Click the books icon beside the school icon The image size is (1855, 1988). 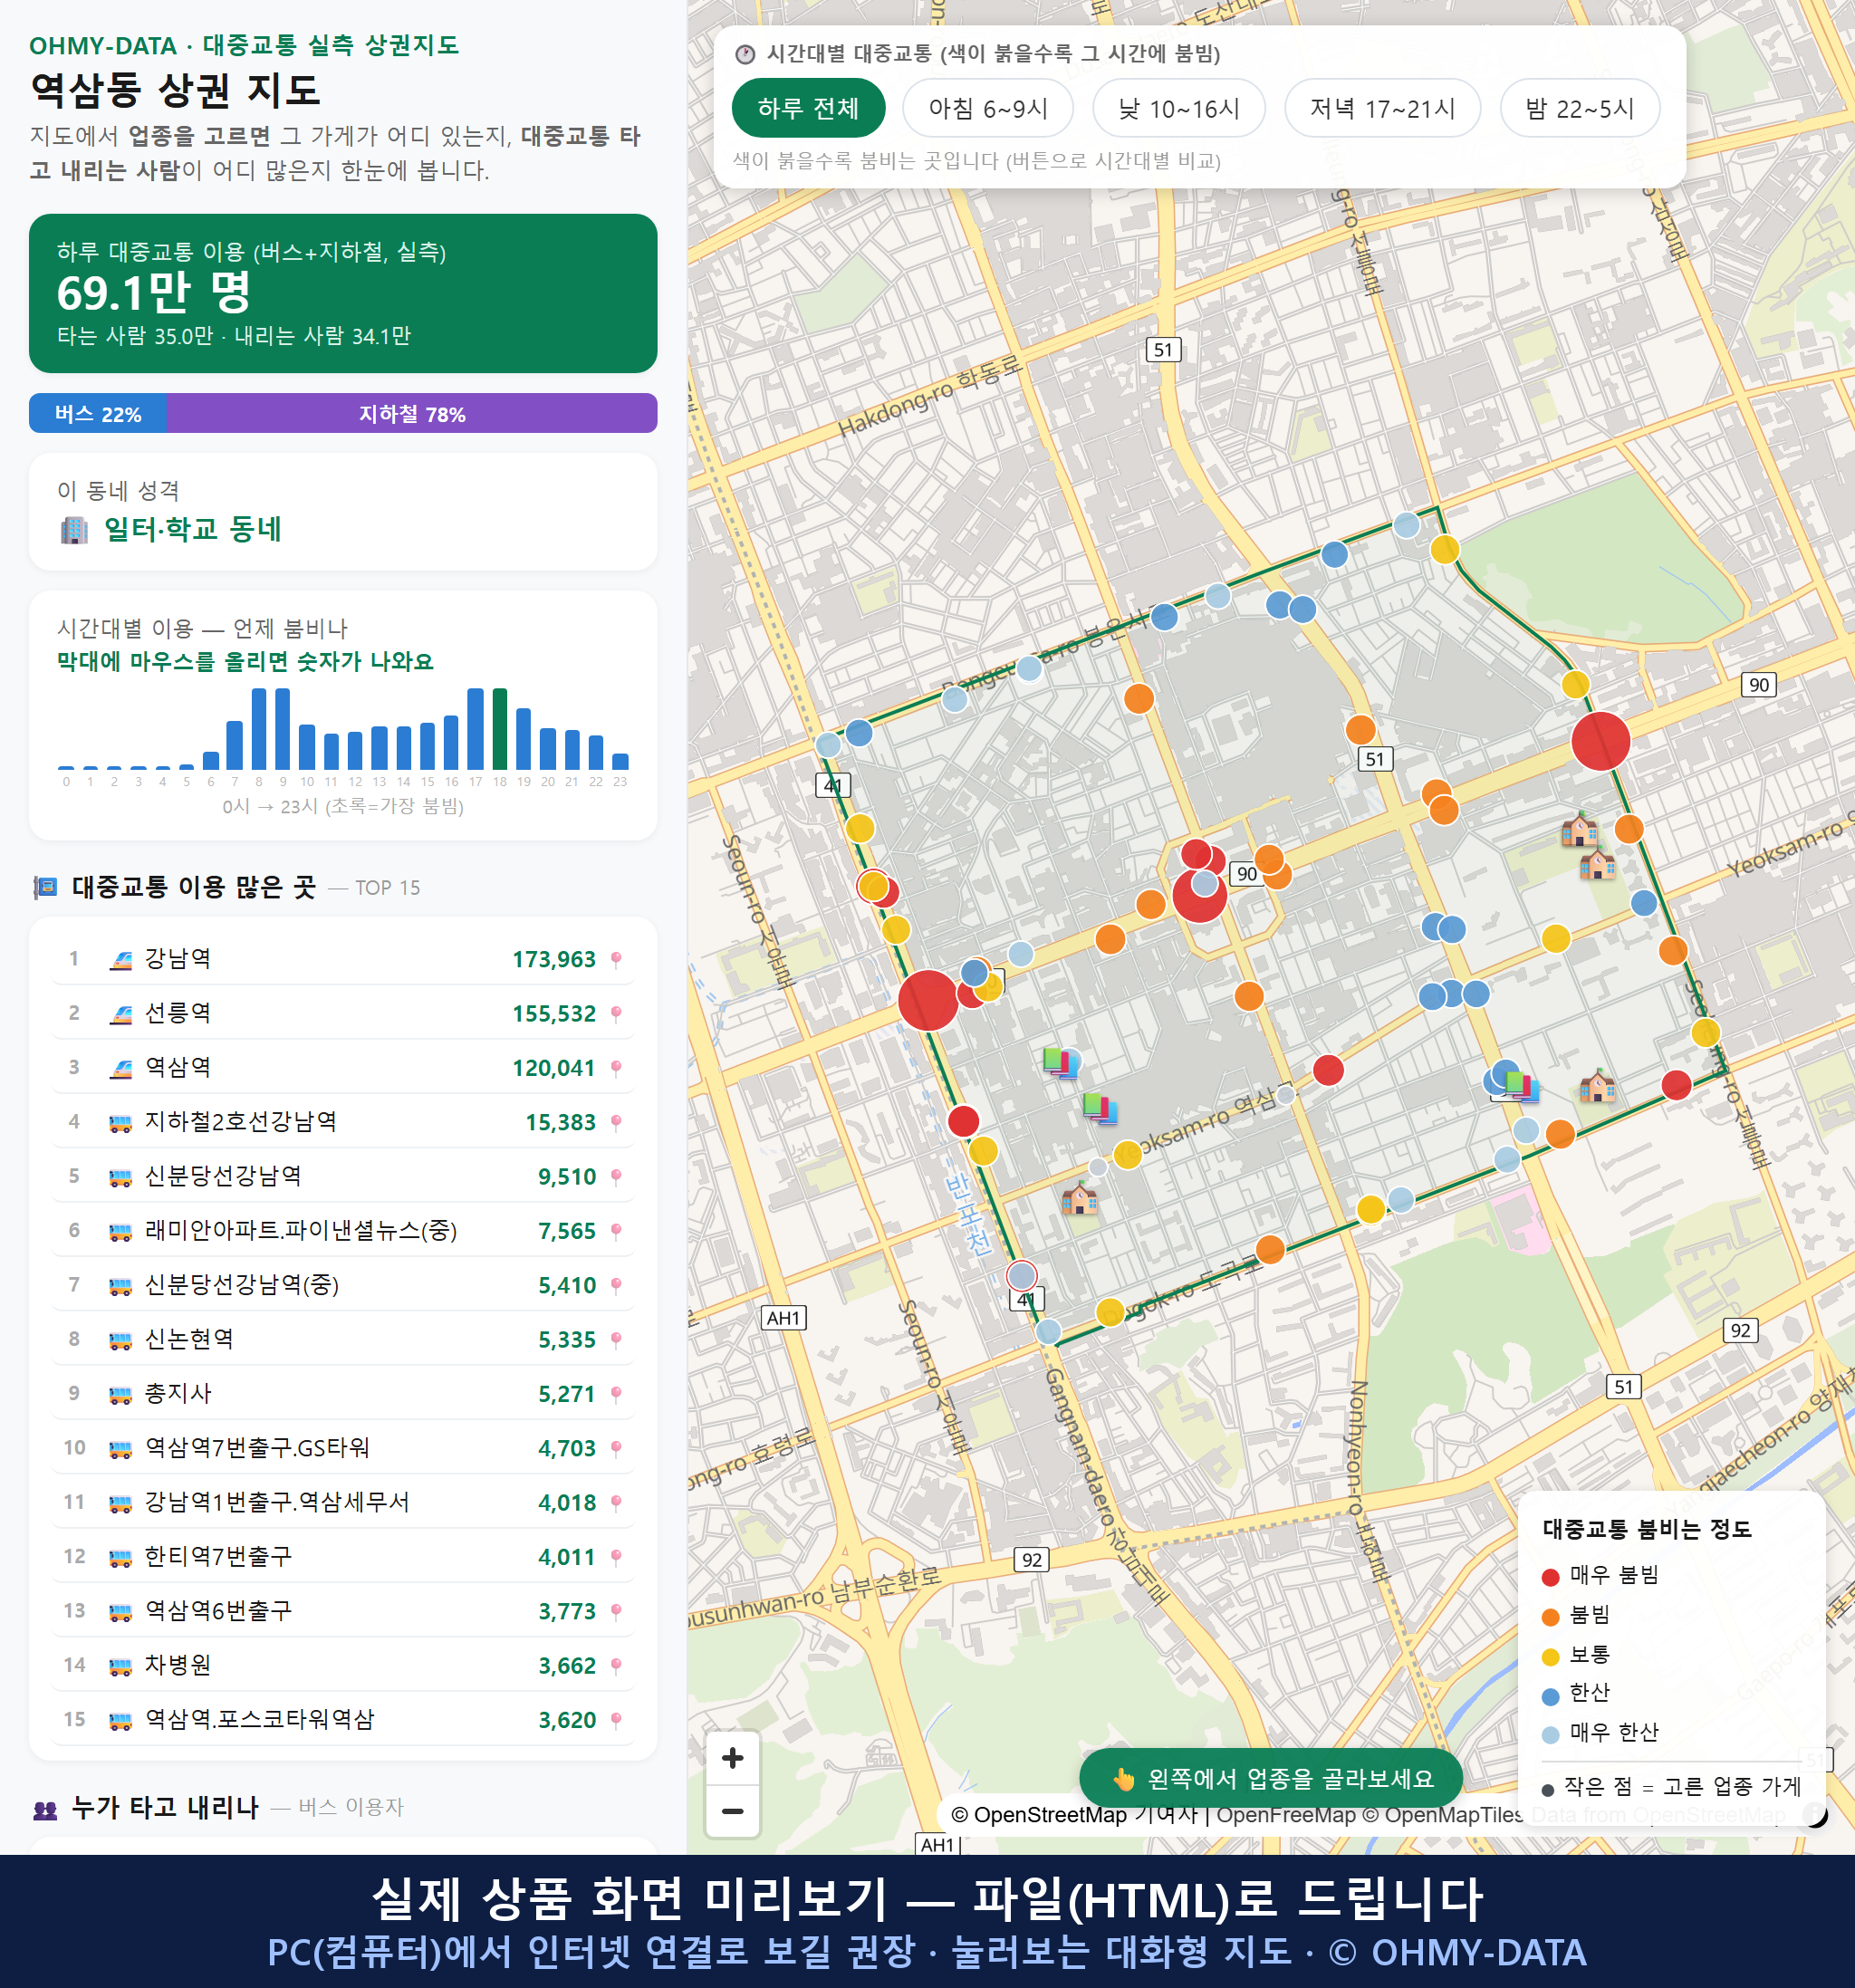[x=1522, y=1085]
